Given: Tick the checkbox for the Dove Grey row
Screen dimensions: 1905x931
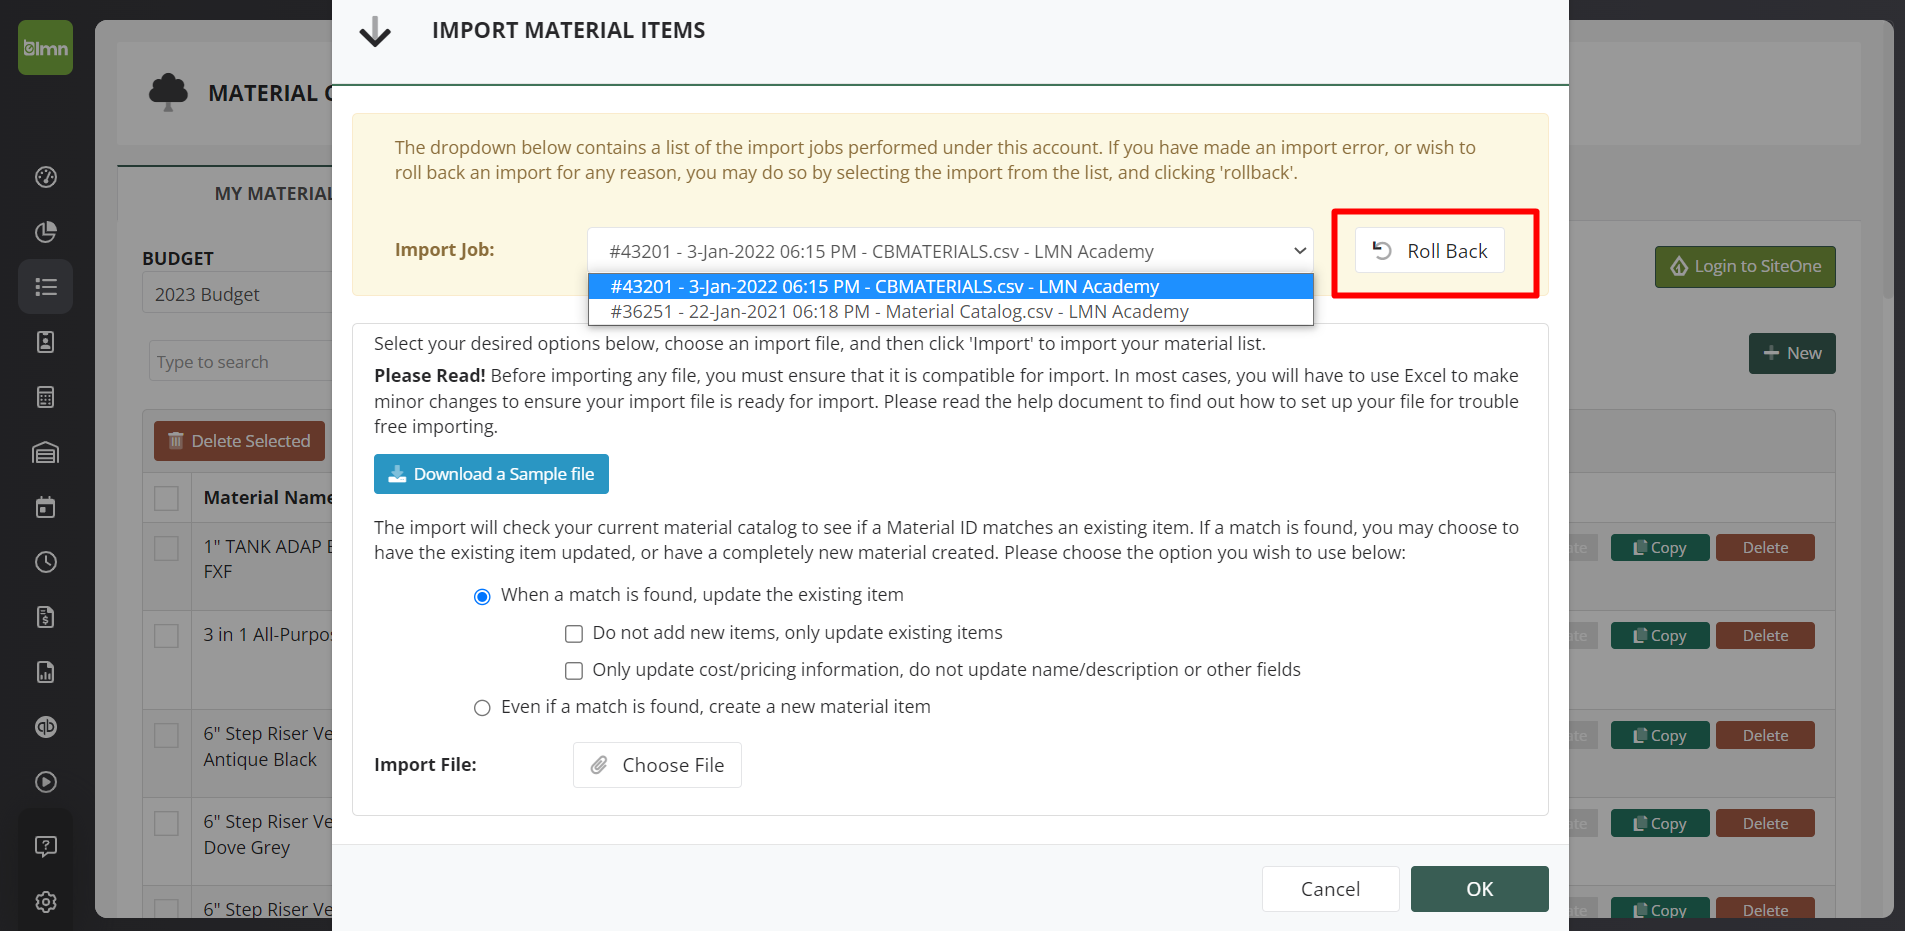Looking at the screenshot, I should tap(167, 823).
